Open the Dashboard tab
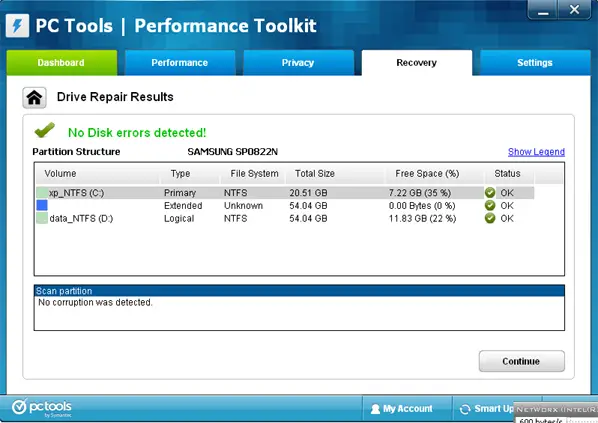Viewport: 598px width, 423px height. (x=62, y=63)
